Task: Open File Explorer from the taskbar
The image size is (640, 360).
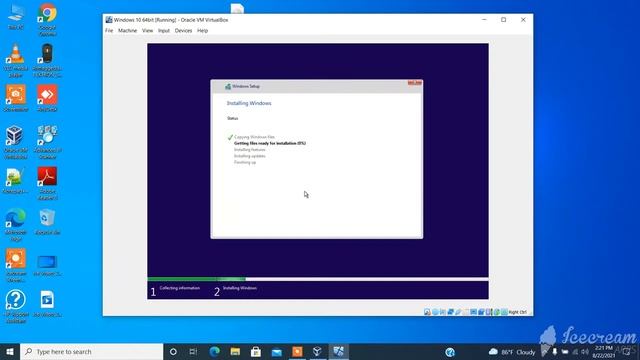Action: click(x=235, y=351)
